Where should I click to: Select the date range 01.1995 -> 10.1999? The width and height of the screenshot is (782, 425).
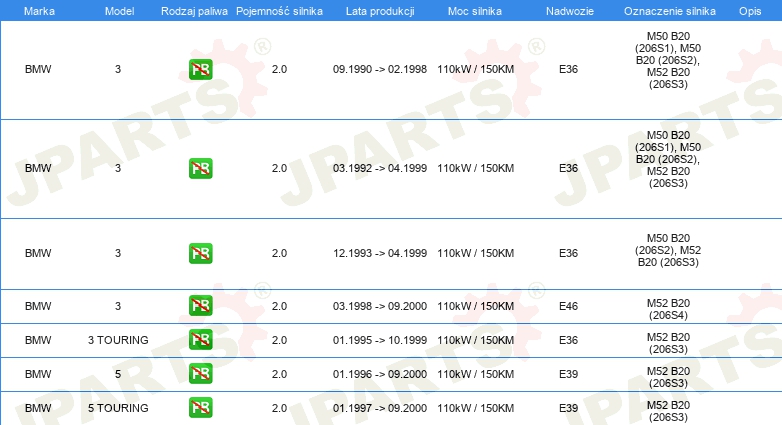point(380,340)
